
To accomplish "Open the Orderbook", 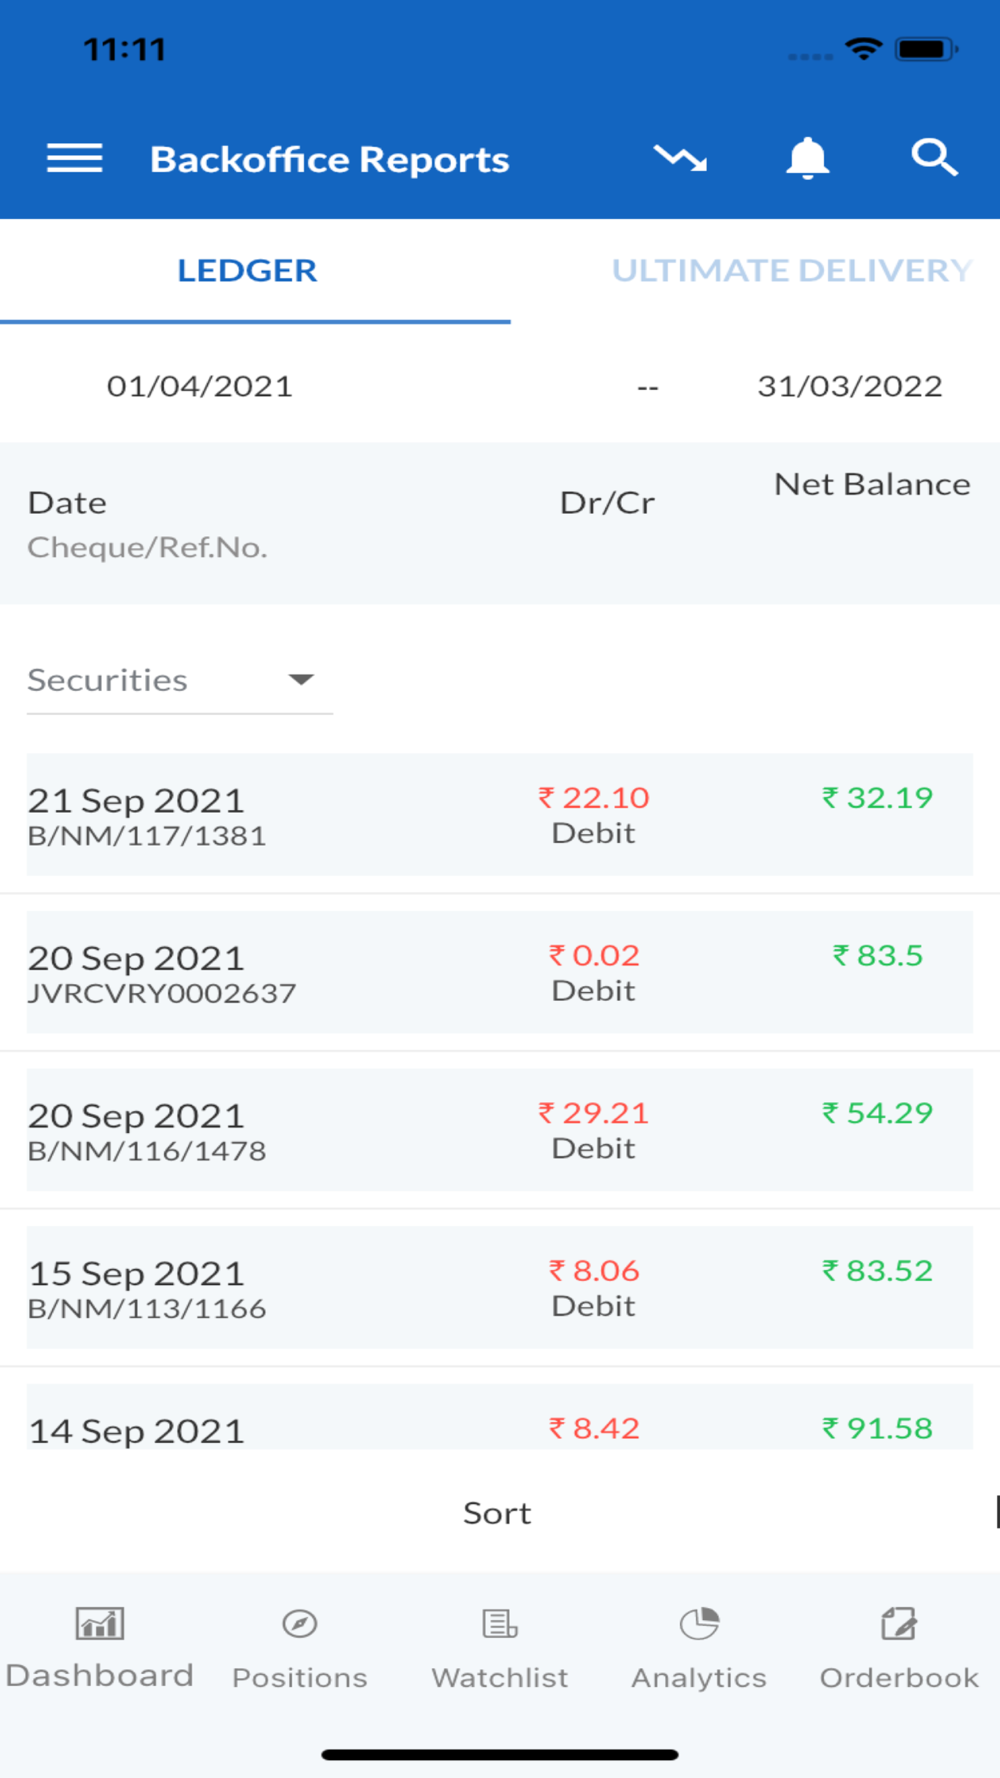I will click(x=899, y=1649).
